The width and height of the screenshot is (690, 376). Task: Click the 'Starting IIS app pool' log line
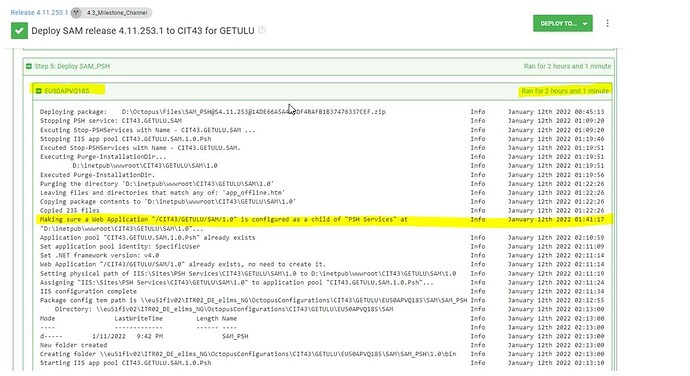125,363
